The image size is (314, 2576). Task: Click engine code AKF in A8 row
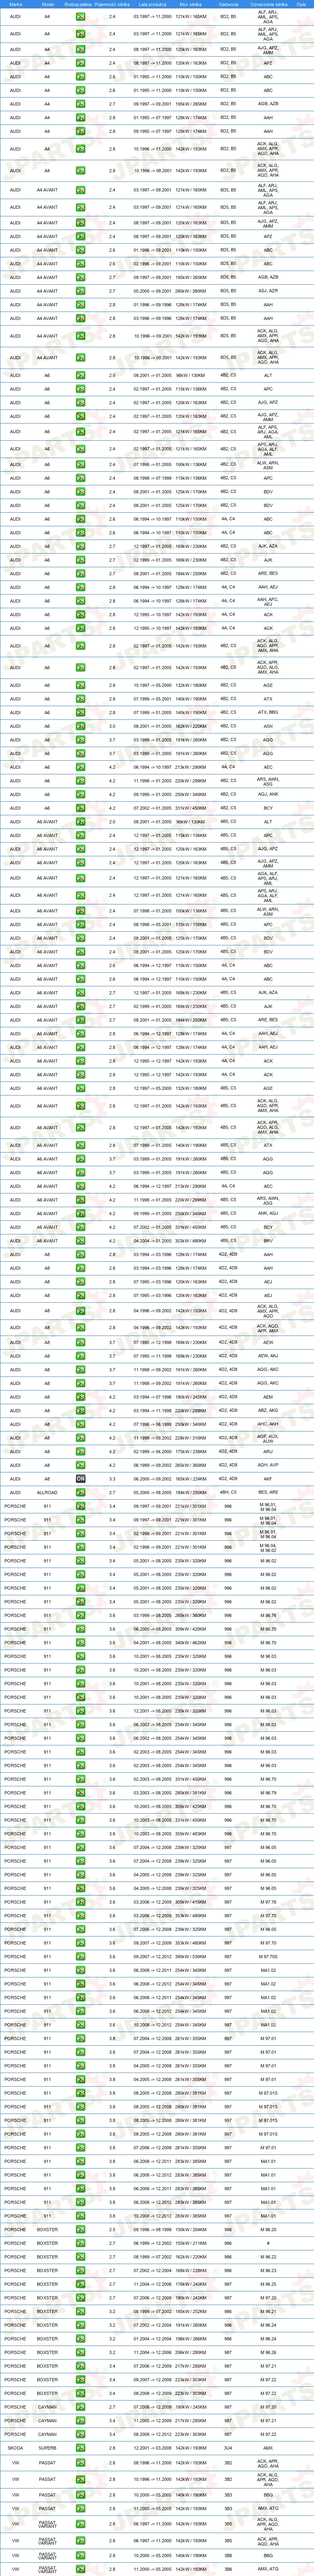pos(268,1478)
